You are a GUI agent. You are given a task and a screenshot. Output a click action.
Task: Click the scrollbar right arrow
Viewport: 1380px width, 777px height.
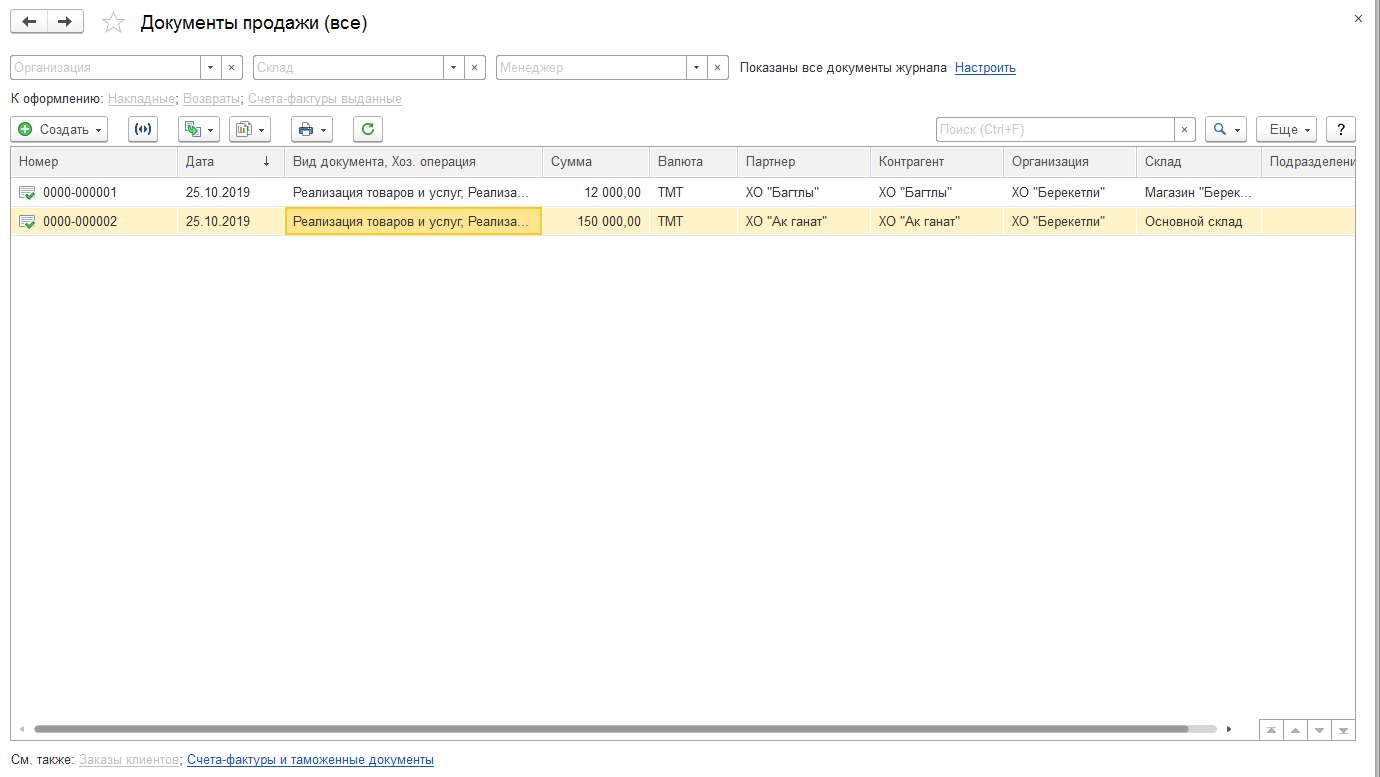[x=1229, y=729]
